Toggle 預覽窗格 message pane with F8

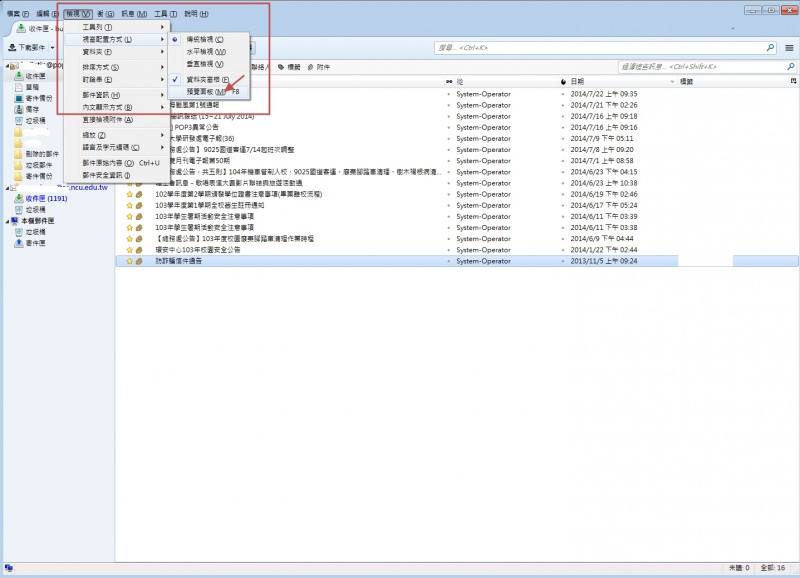click(x=207, y=91)
